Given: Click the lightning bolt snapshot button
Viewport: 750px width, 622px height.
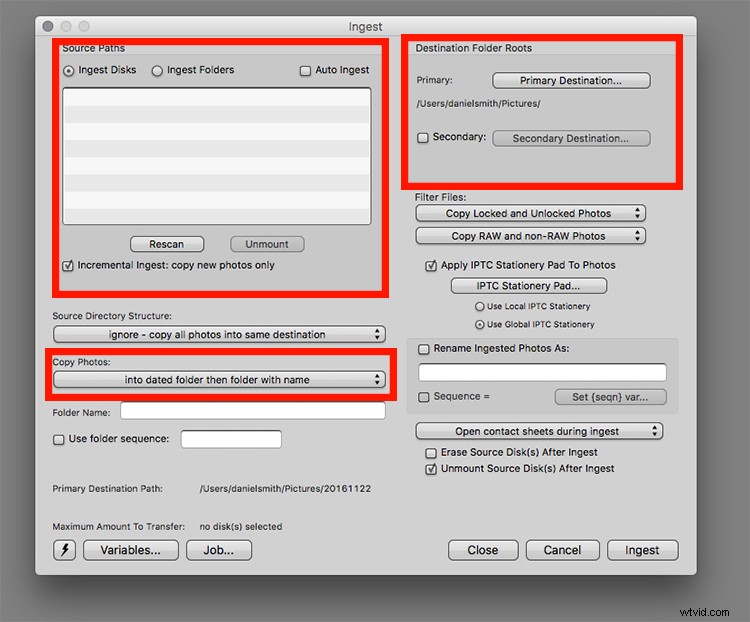Looking at the screenshot, I should coord(65,550).
